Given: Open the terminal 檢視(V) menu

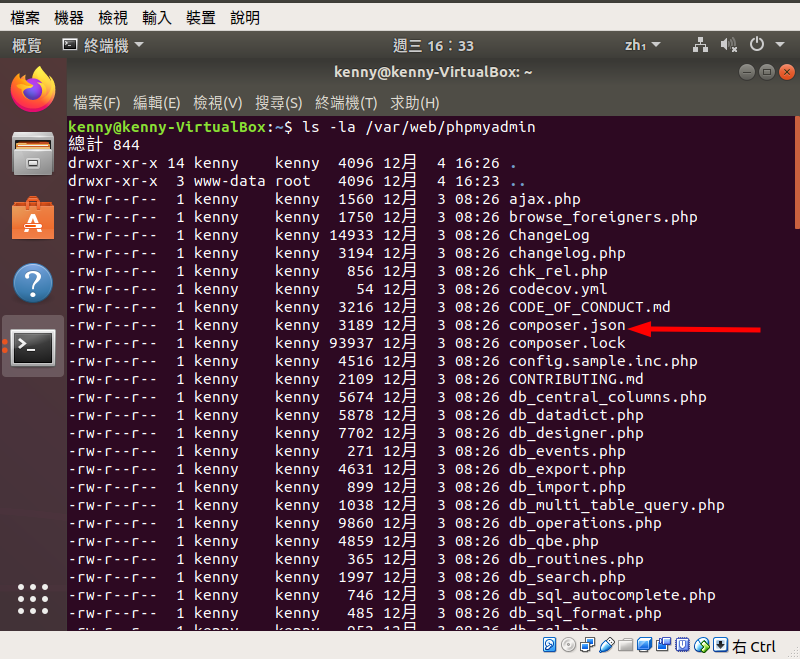Looking at the screenshot, I should point(218,103).
